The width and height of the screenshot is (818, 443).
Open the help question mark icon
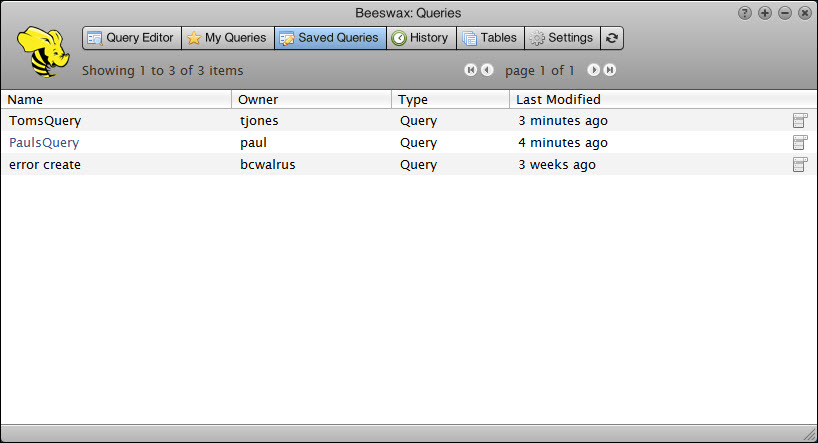tap(745, 13)
